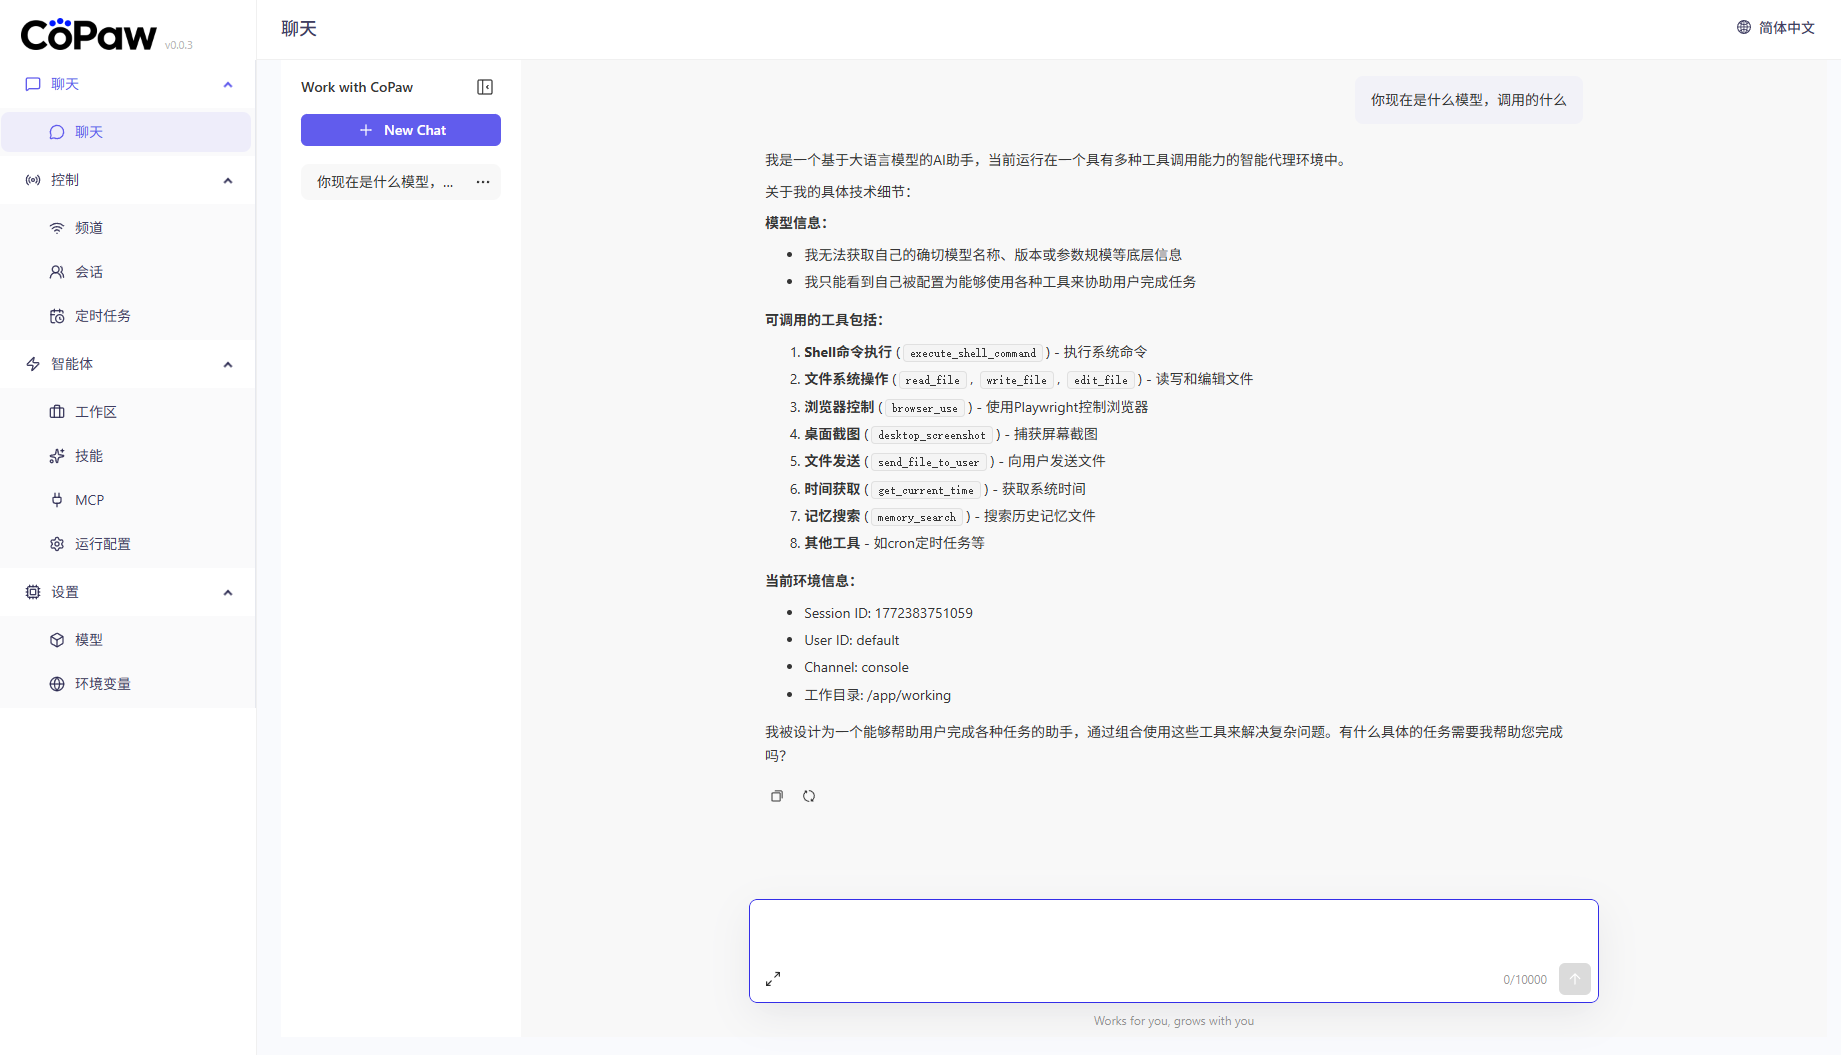Open options for the existing chat entry
The image size is (1841, 1055).
coord(483,182)
